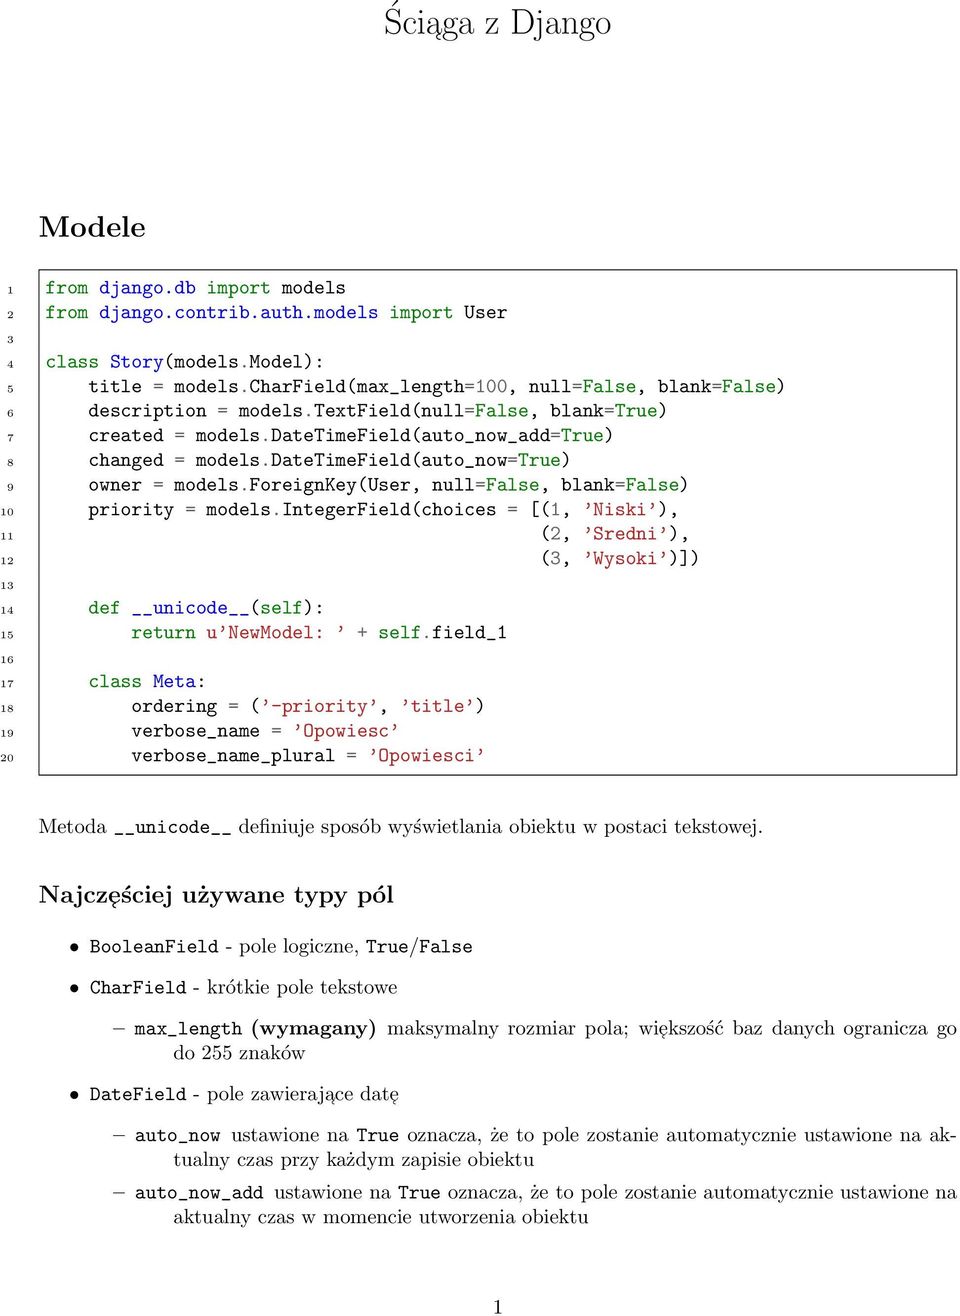Click line number 10 in the code listing
This screenshot has width=960, height=1316.
click(x=8, y=511)
